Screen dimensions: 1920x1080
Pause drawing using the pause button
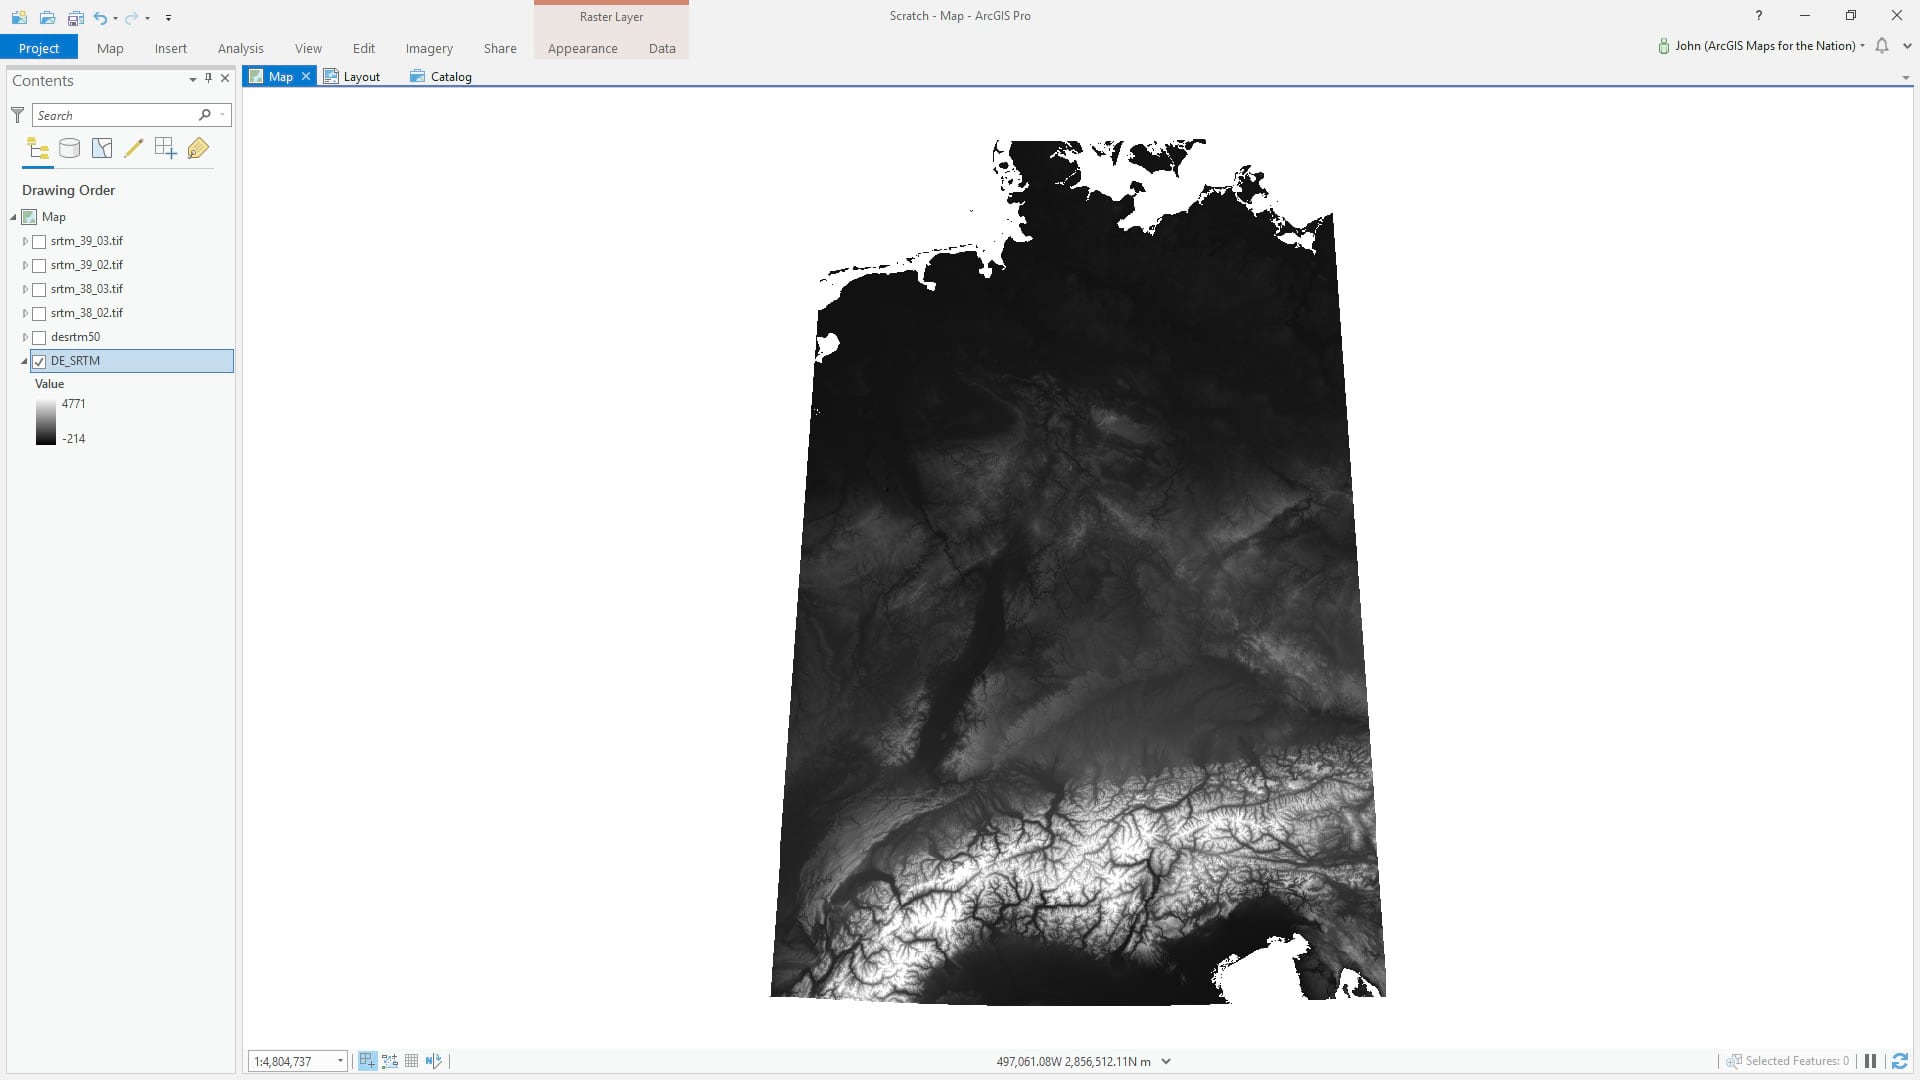[1870, 1061]
